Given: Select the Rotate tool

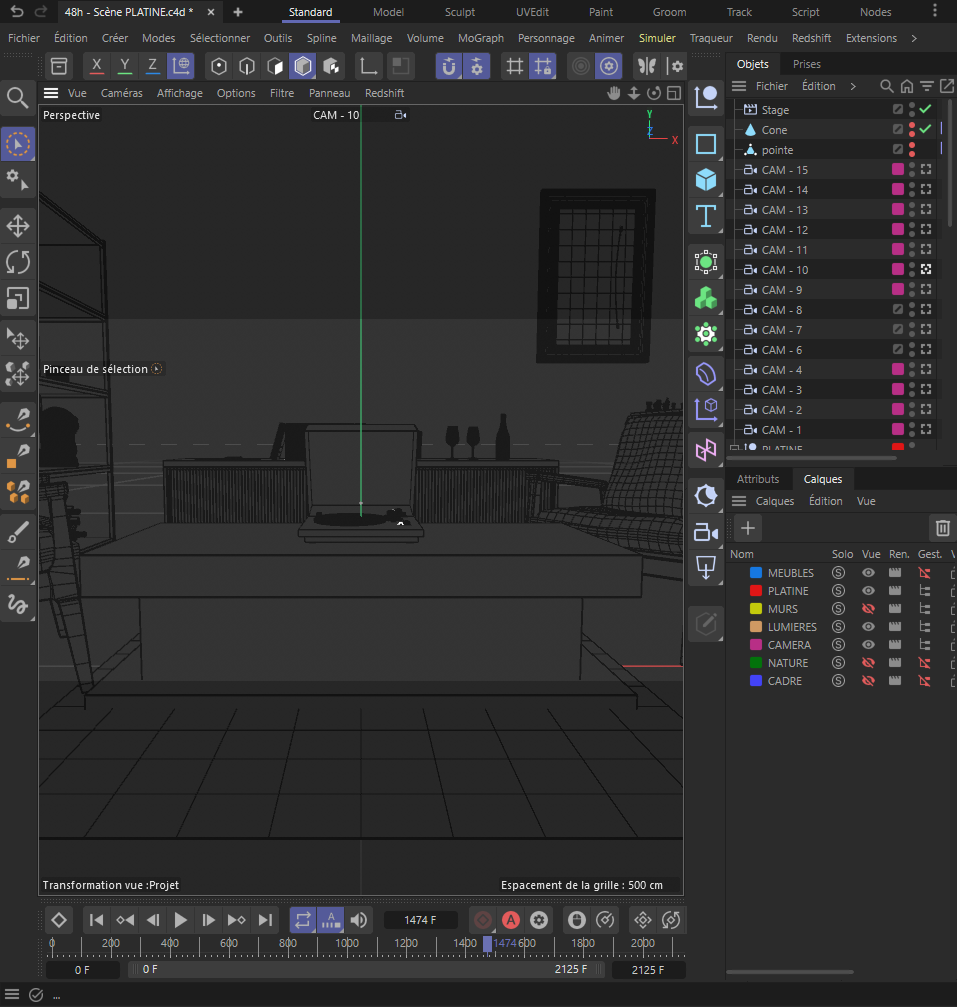Looking at the screenshot, I should point(18,262).
